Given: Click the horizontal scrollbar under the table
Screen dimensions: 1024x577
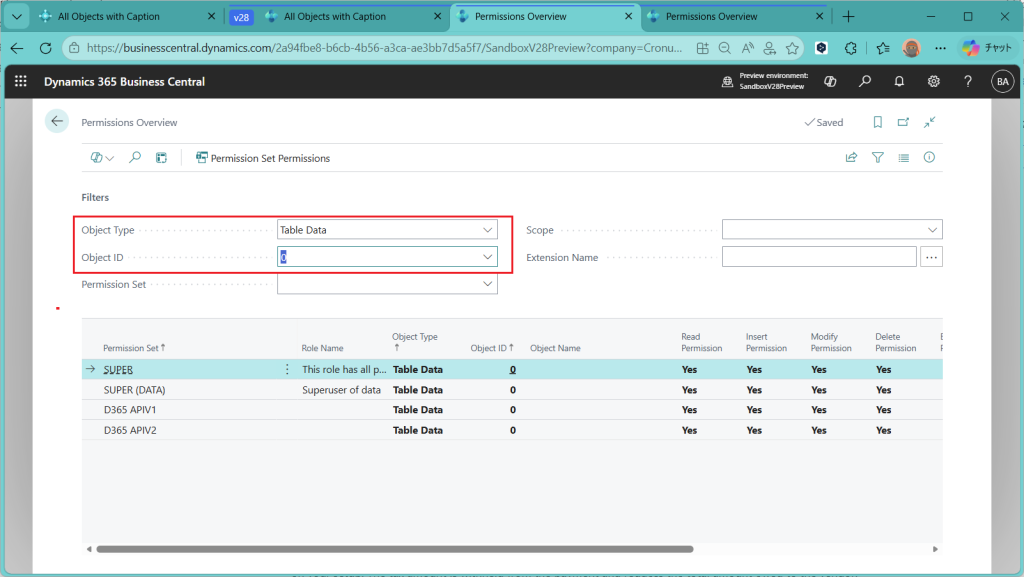Looking at the screenshot, I should tap(394, 549).
